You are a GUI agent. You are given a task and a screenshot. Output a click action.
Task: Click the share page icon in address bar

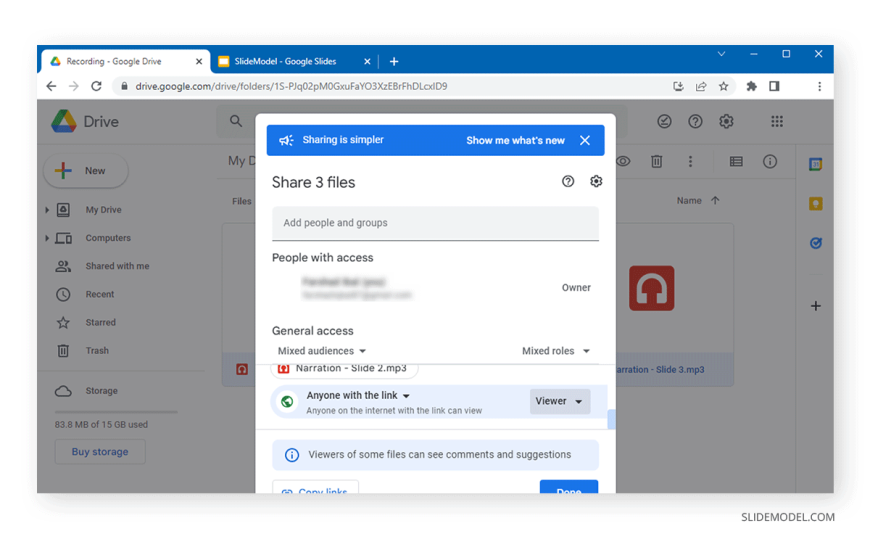(x=701, y=86)
